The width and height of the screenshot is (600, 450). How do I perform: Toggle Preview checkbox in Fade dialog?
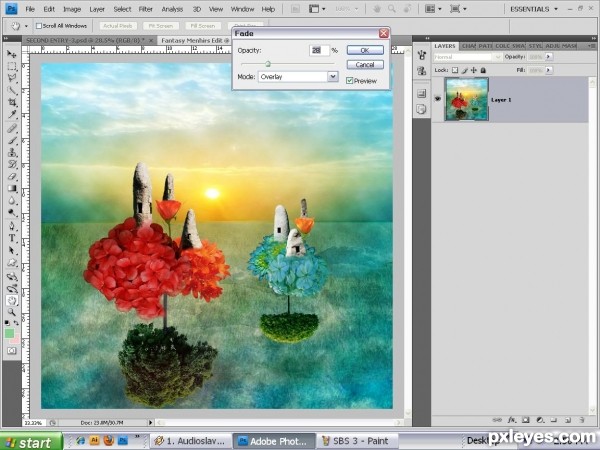click(349, 81)
